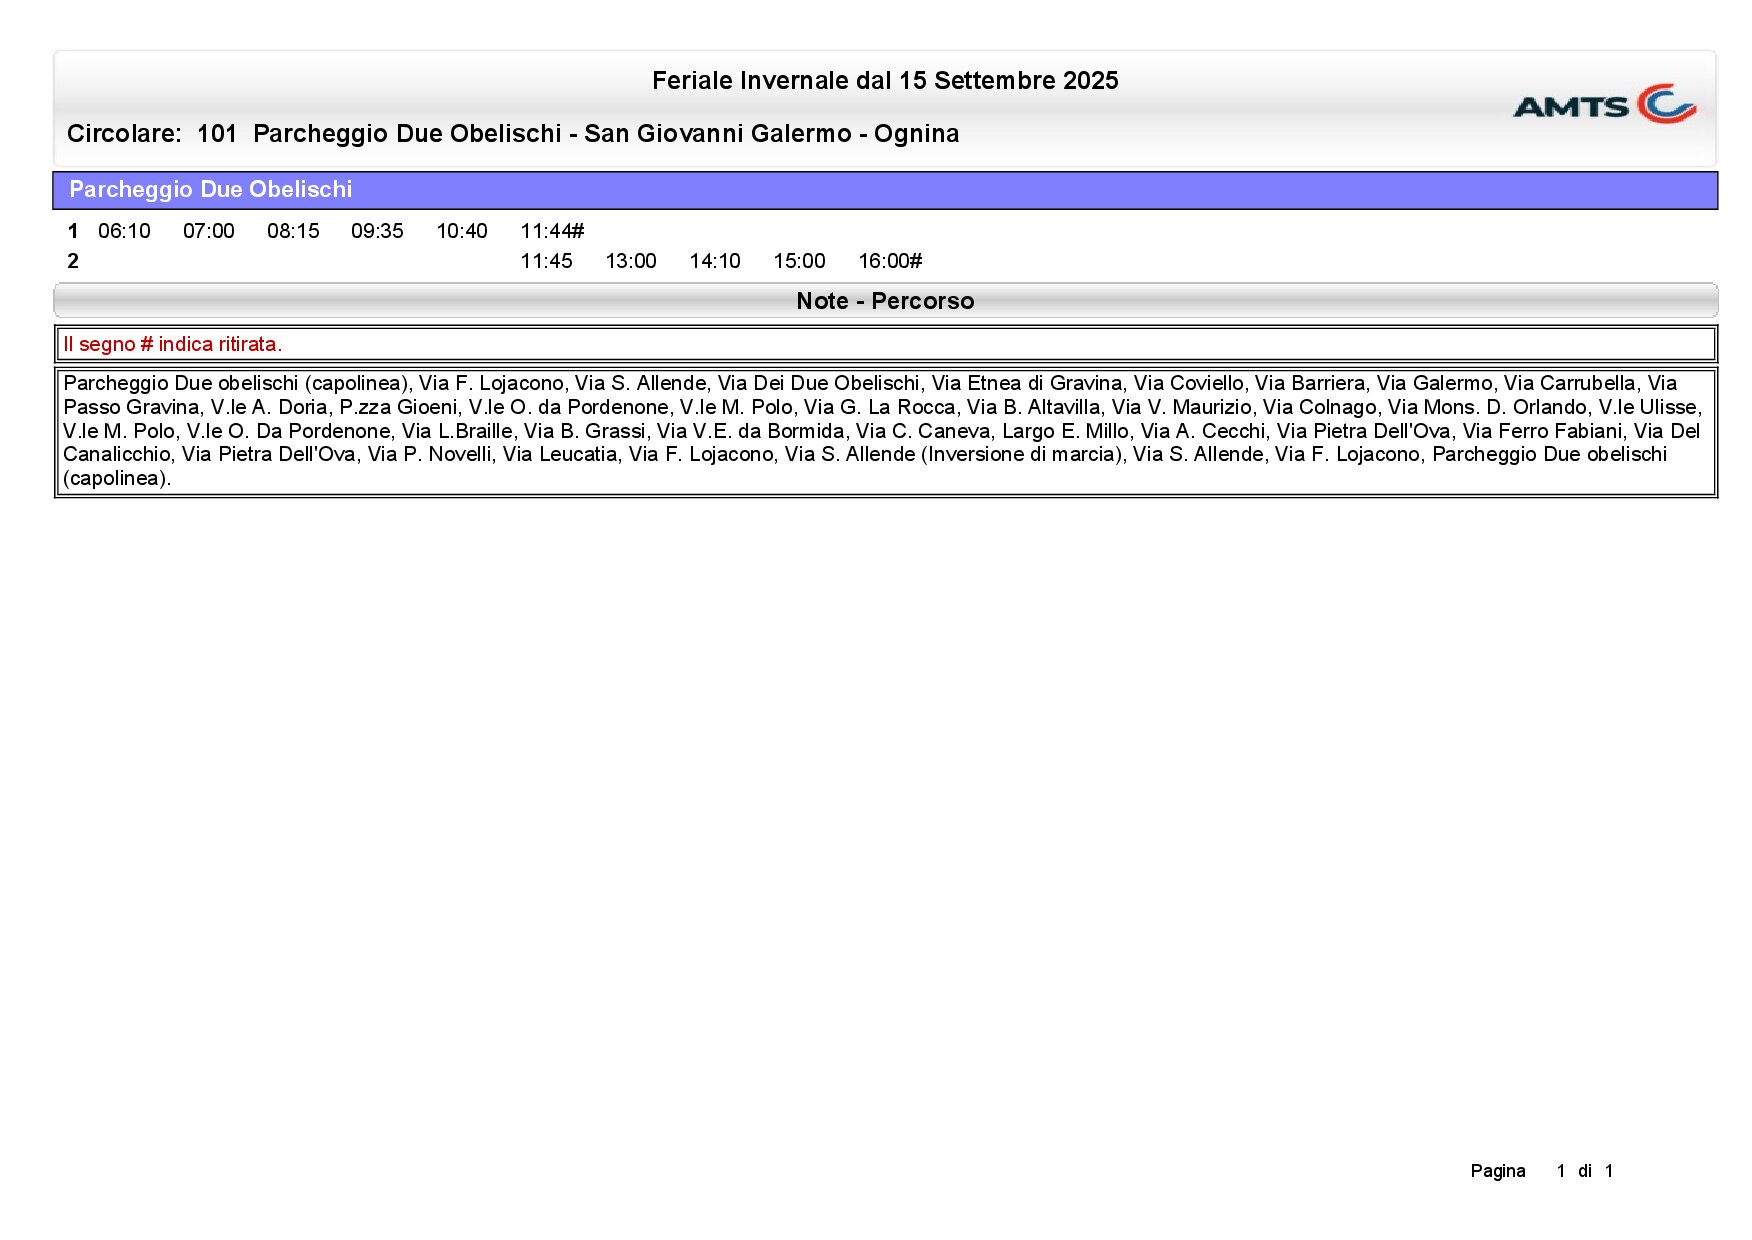
Task: Click the Feriale Invernale dal 15 Settembre 2025 title
Action: pyautogui.click(x=885, y=81)
